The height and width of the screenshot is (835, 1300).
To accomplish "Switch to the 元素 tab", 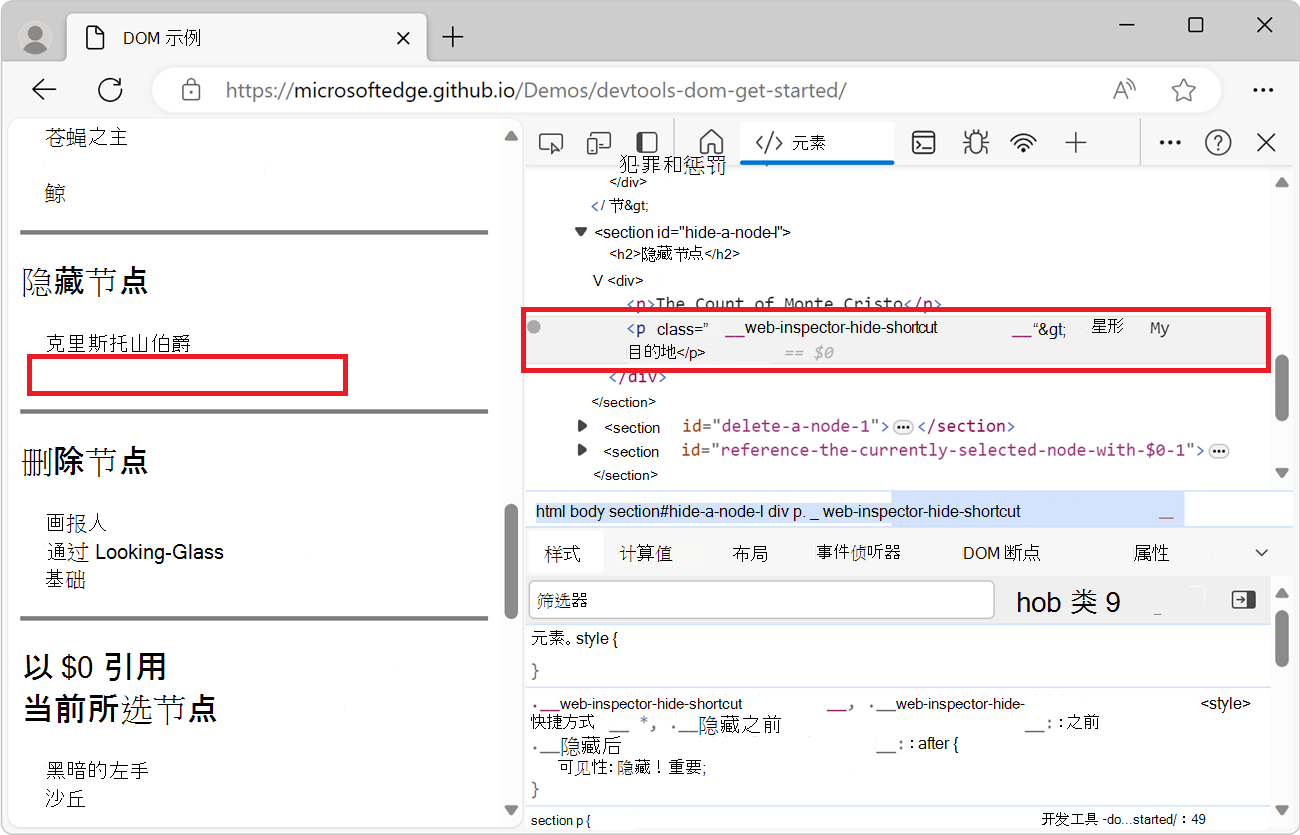I will tap(817, 143).
